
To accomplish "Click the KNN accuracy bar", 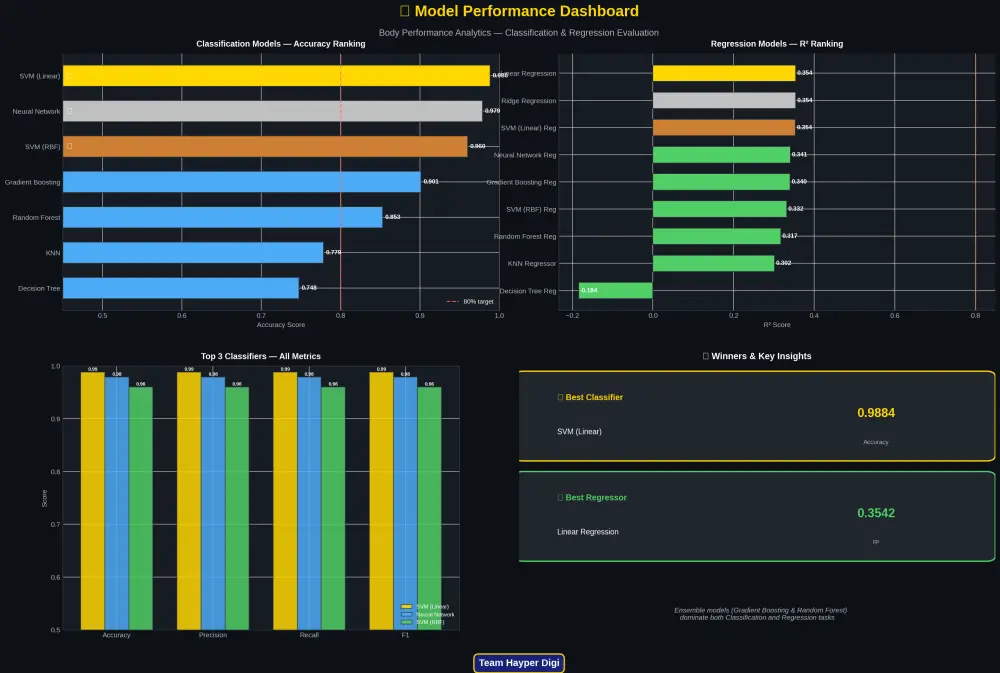I will point(193,253).
